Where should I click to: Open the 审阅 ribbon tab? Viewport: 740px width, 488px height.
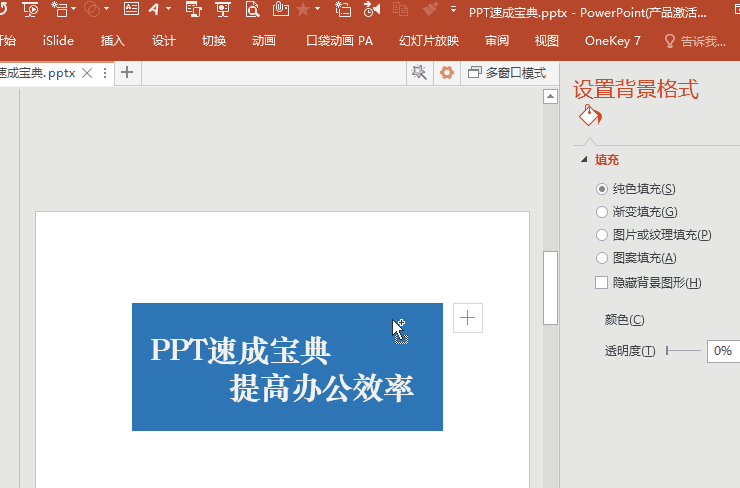tap(497, 41)
